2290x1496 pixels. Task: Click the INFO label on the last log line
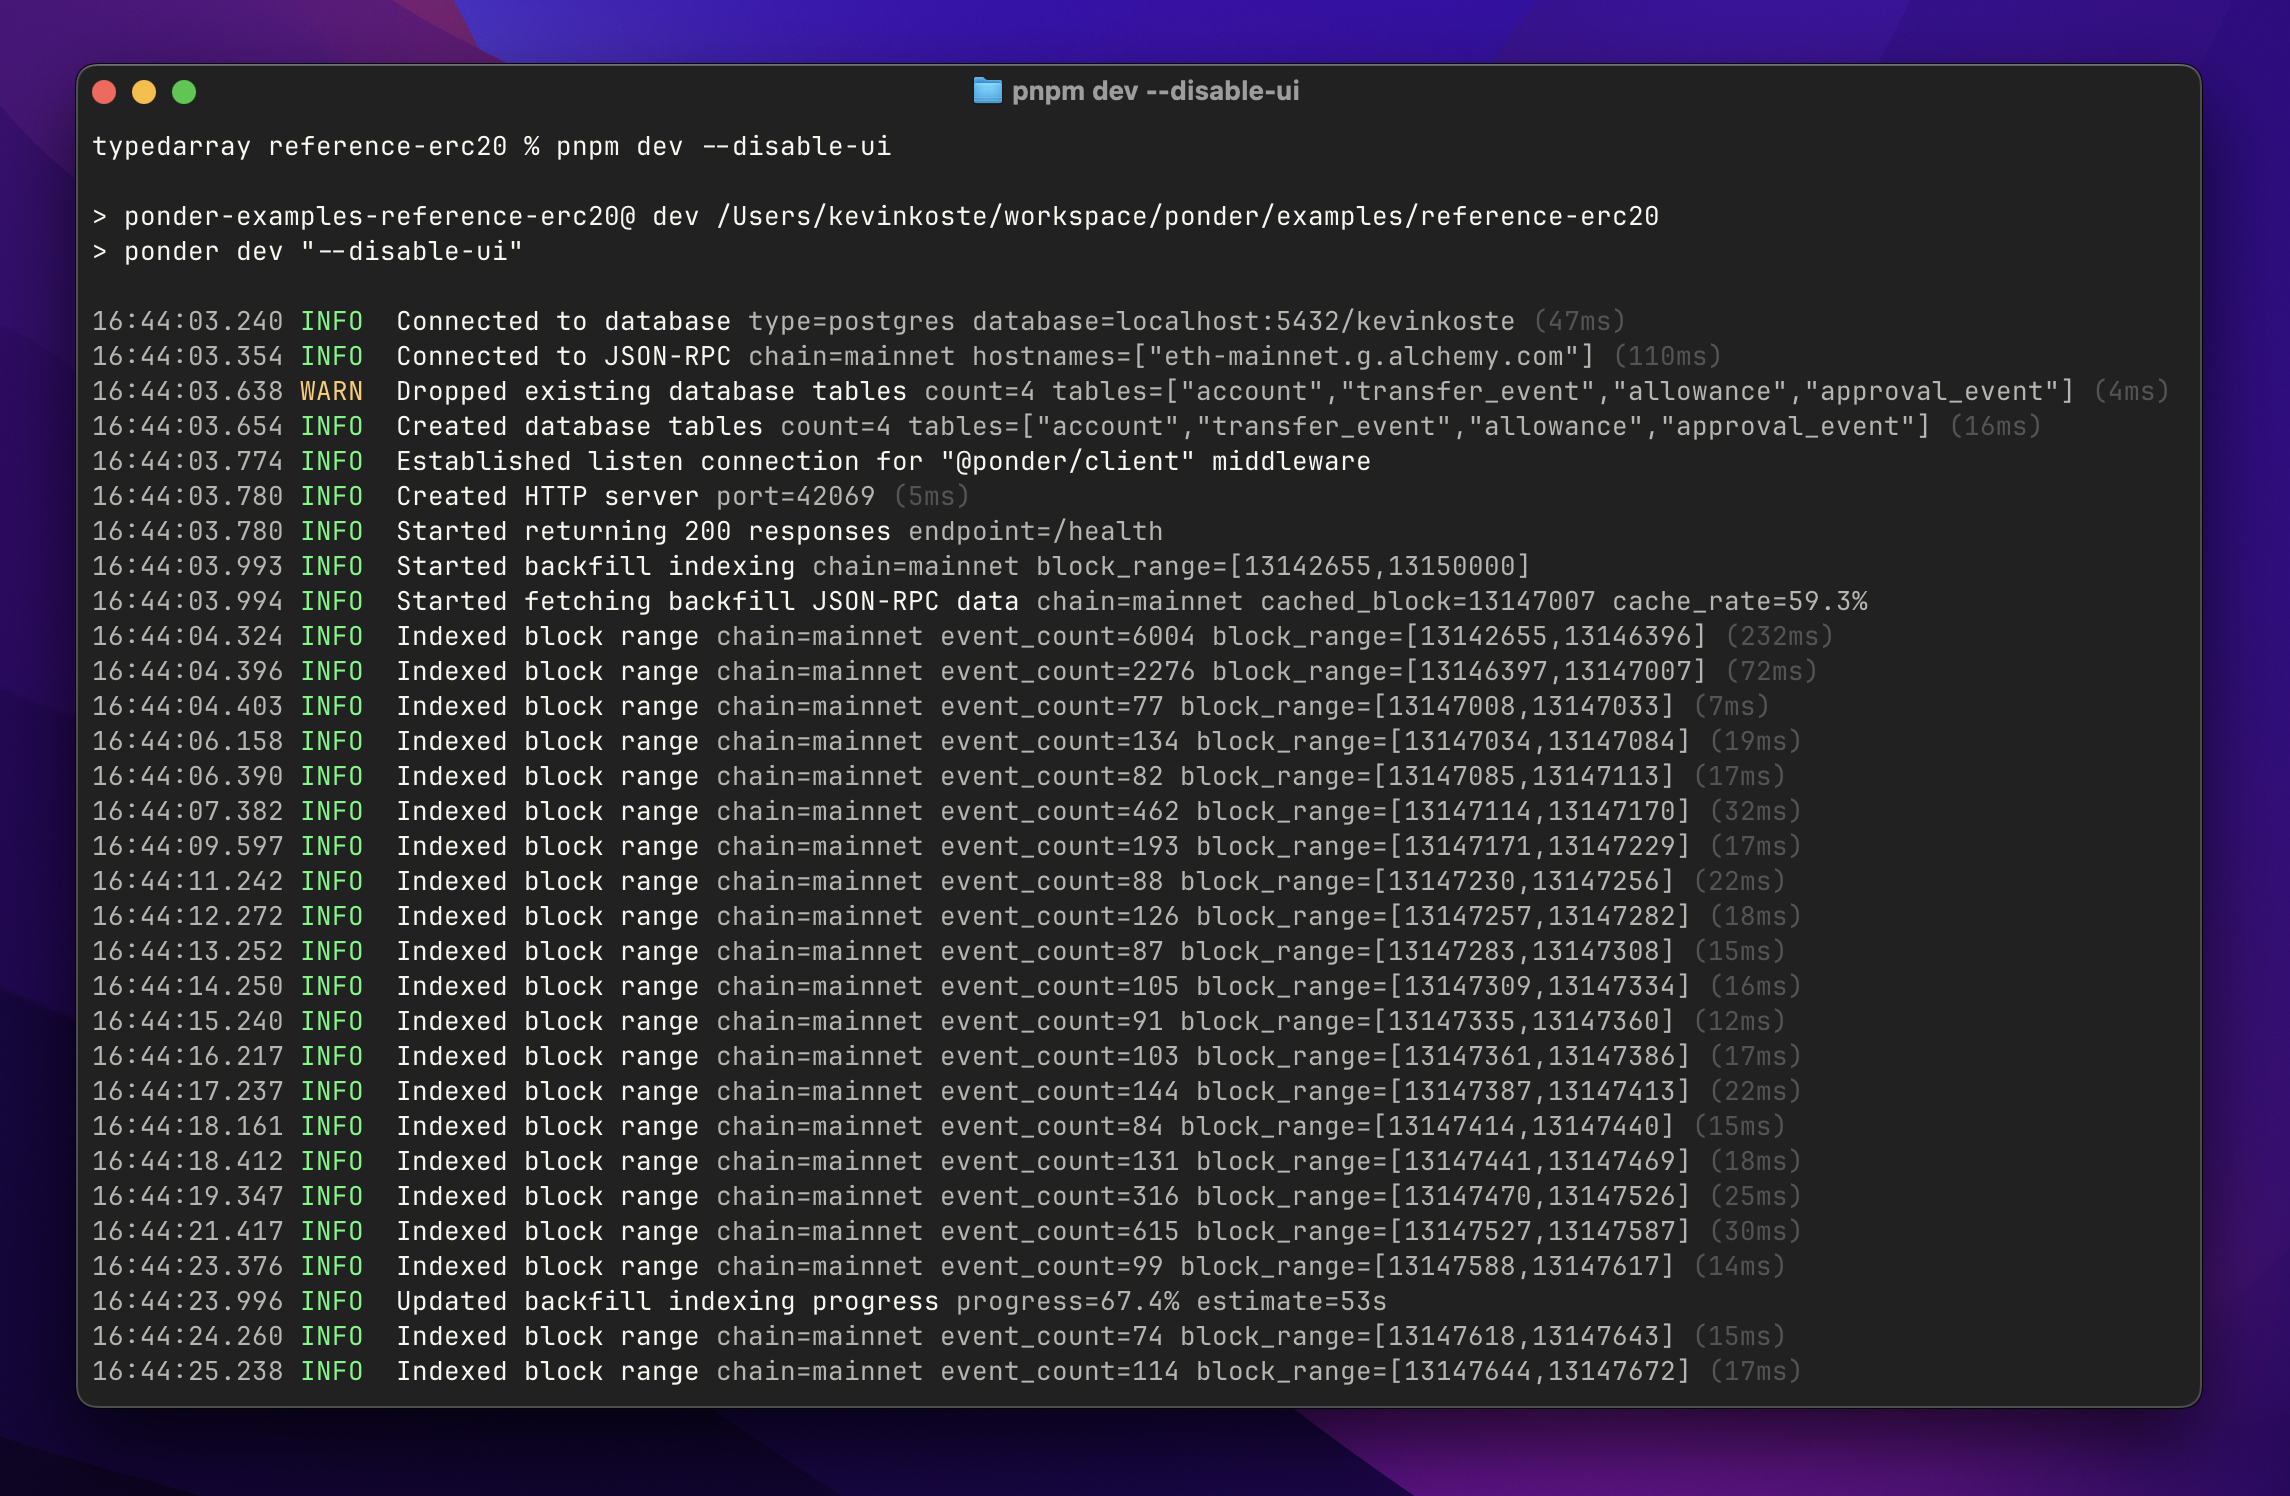click(x=331, y=1371)
